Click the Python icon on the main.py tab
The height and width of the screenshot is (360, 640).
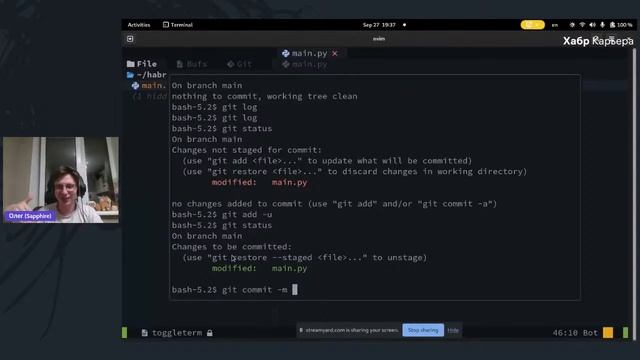pos(286,53)
